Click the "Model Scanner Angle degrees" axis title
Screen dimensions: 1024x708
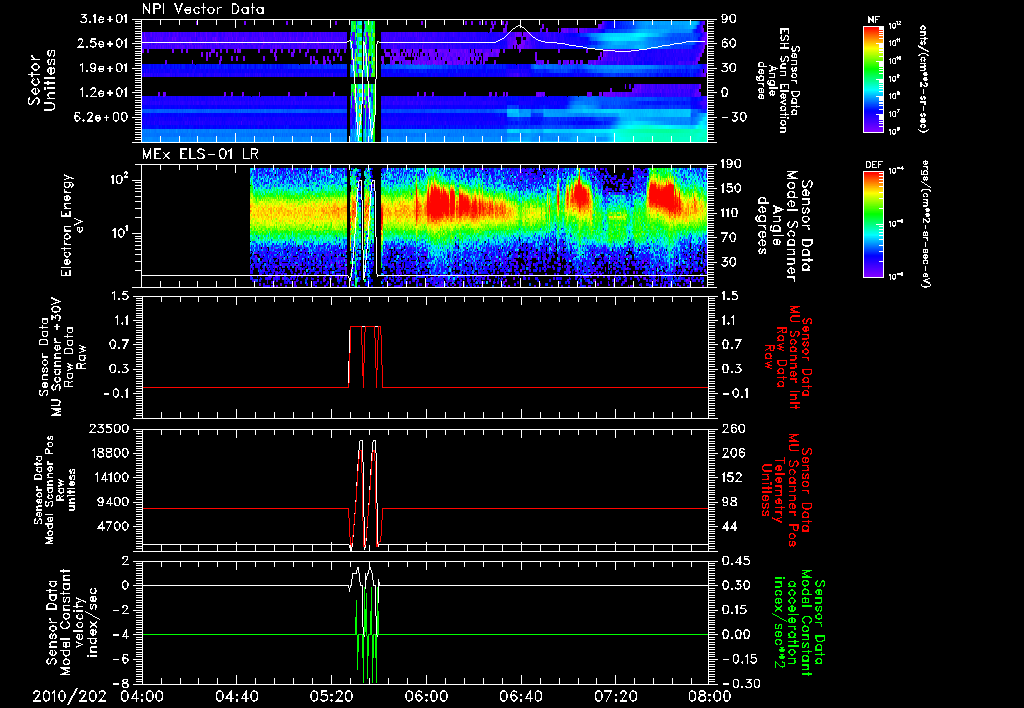point(784,226)
